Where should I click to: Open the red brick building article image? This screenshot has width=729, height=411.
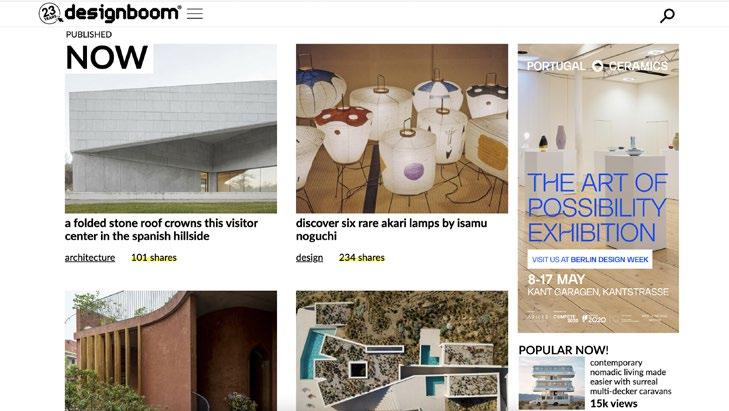[171, 351]
